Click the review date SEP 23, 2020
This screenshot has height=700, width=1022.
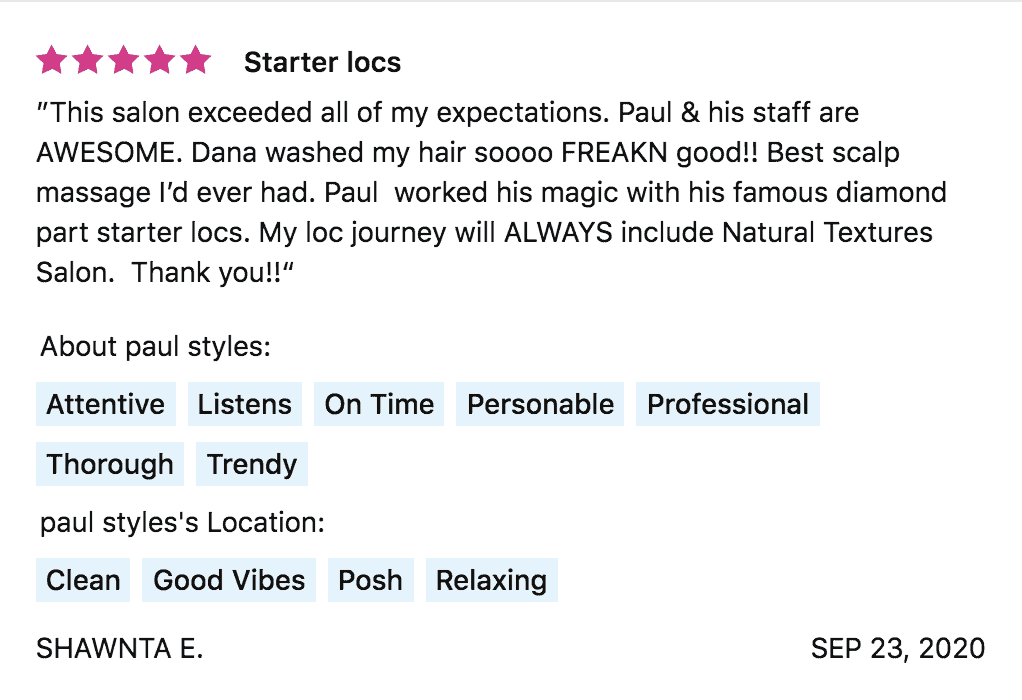(x=898, y=648)
